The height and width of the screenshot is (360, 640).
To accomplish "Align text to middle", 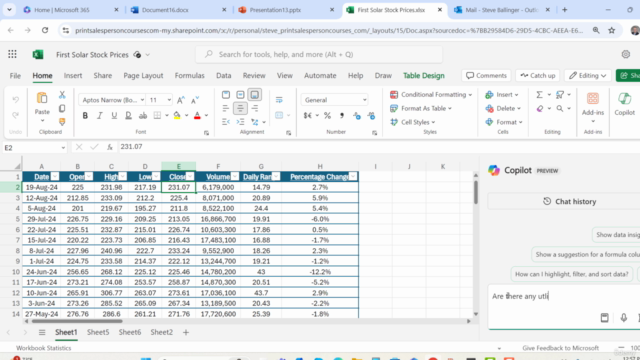I will pyautogui.click(x=240, y=95).
